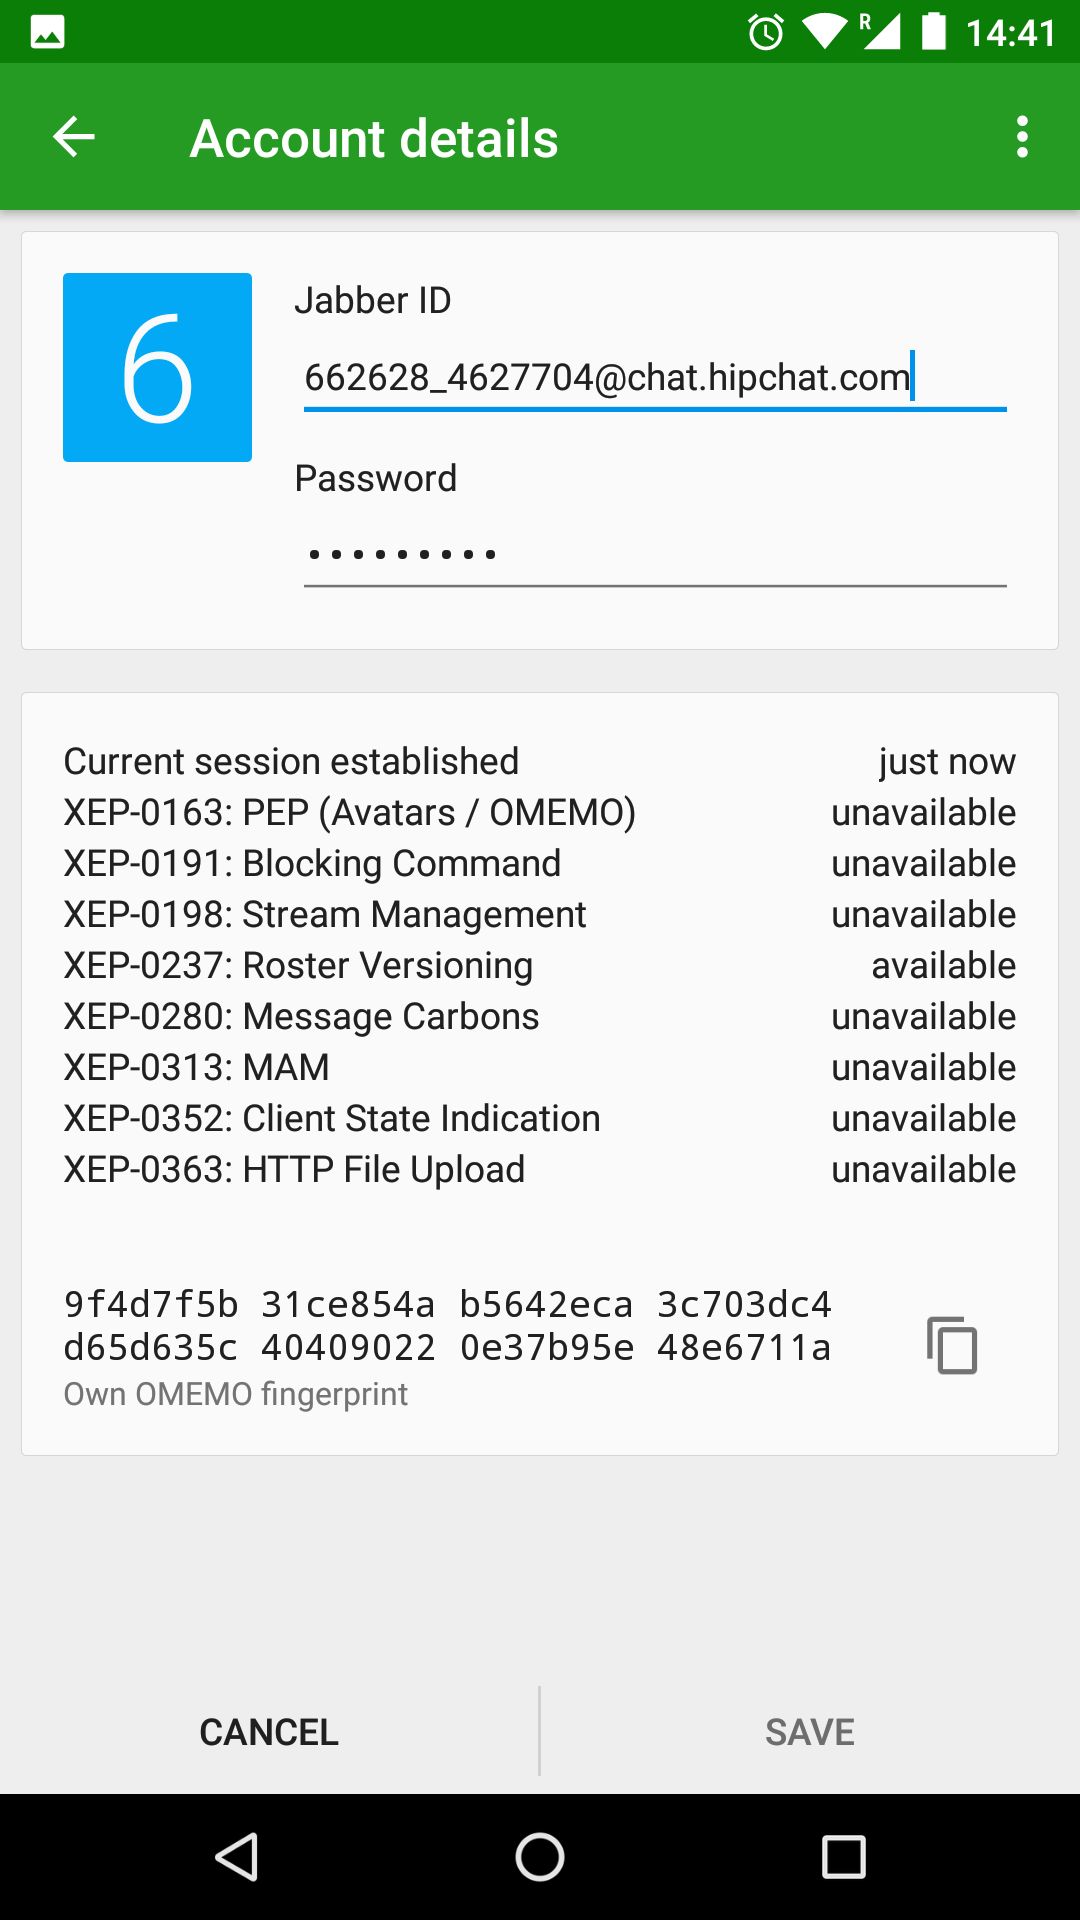Viewport: 1080px width, 1920px height.
Task: Open the three-dot overflow menu
Action: point(1021,137)
